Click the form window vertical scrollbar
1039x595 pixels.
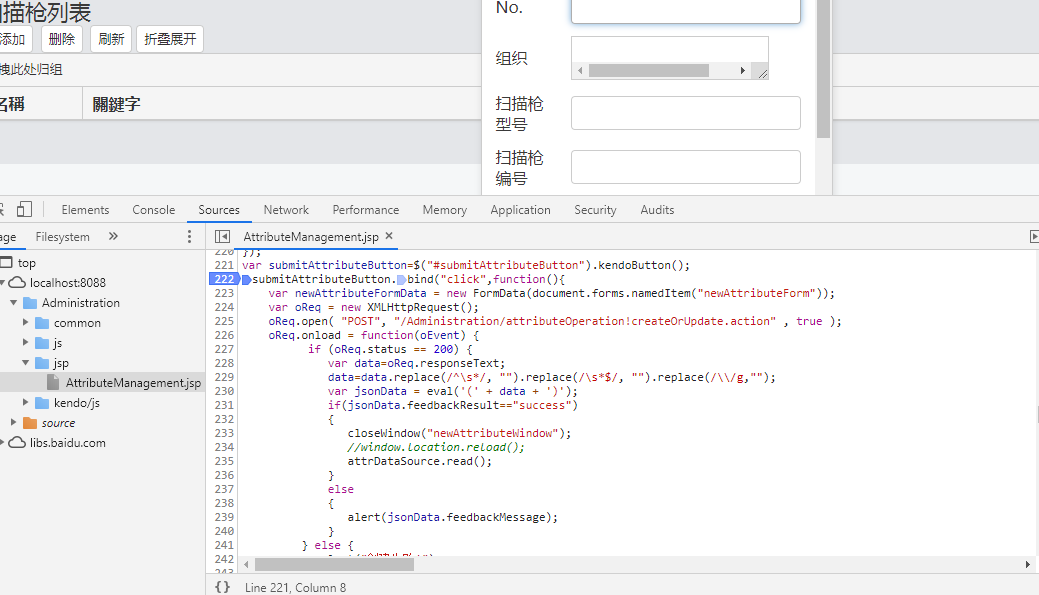click(x=824, y=69)
